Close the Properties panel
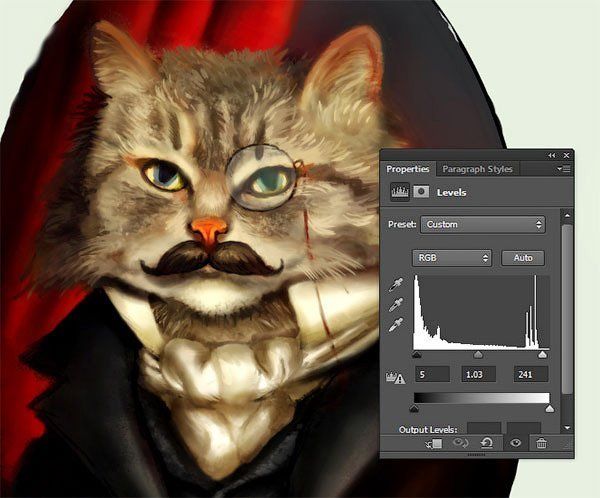 point(566,155)
